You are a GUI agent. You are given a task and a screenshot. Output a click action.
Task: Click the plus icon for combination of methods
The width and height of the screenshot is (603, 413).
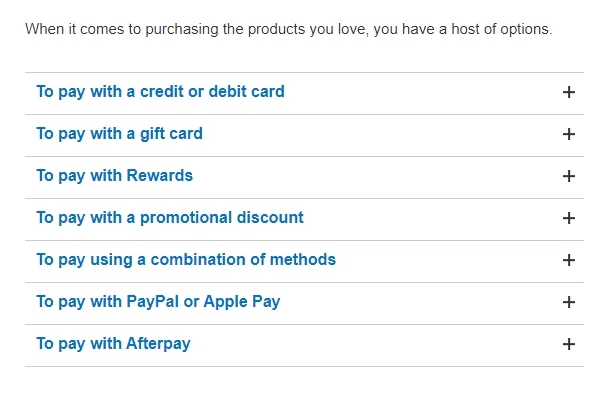(569, 260)
